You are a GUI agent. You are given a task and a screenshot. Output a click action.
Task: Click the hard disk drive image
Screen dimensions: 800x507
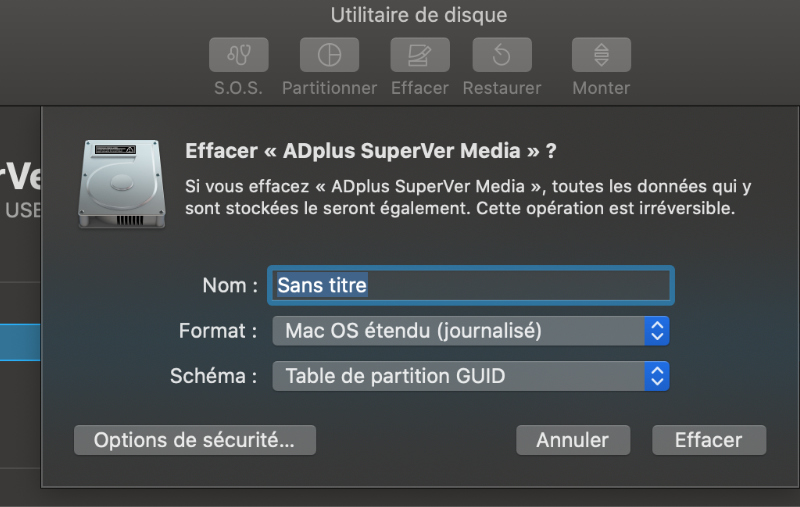[x=122, y=184]
